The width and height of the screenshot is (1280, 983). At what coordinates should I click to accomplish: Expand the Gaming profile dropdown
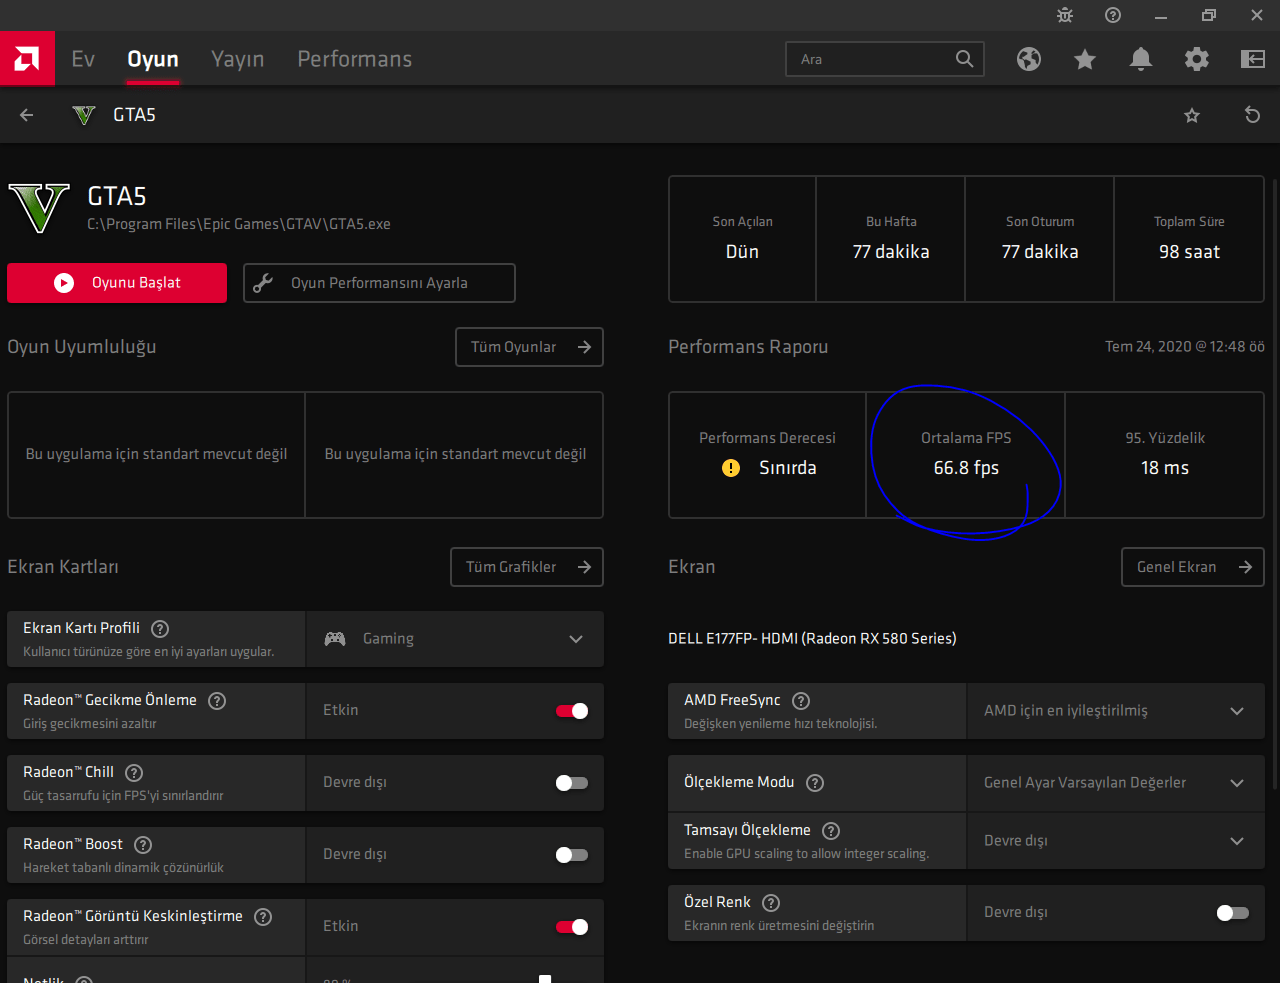576,639
